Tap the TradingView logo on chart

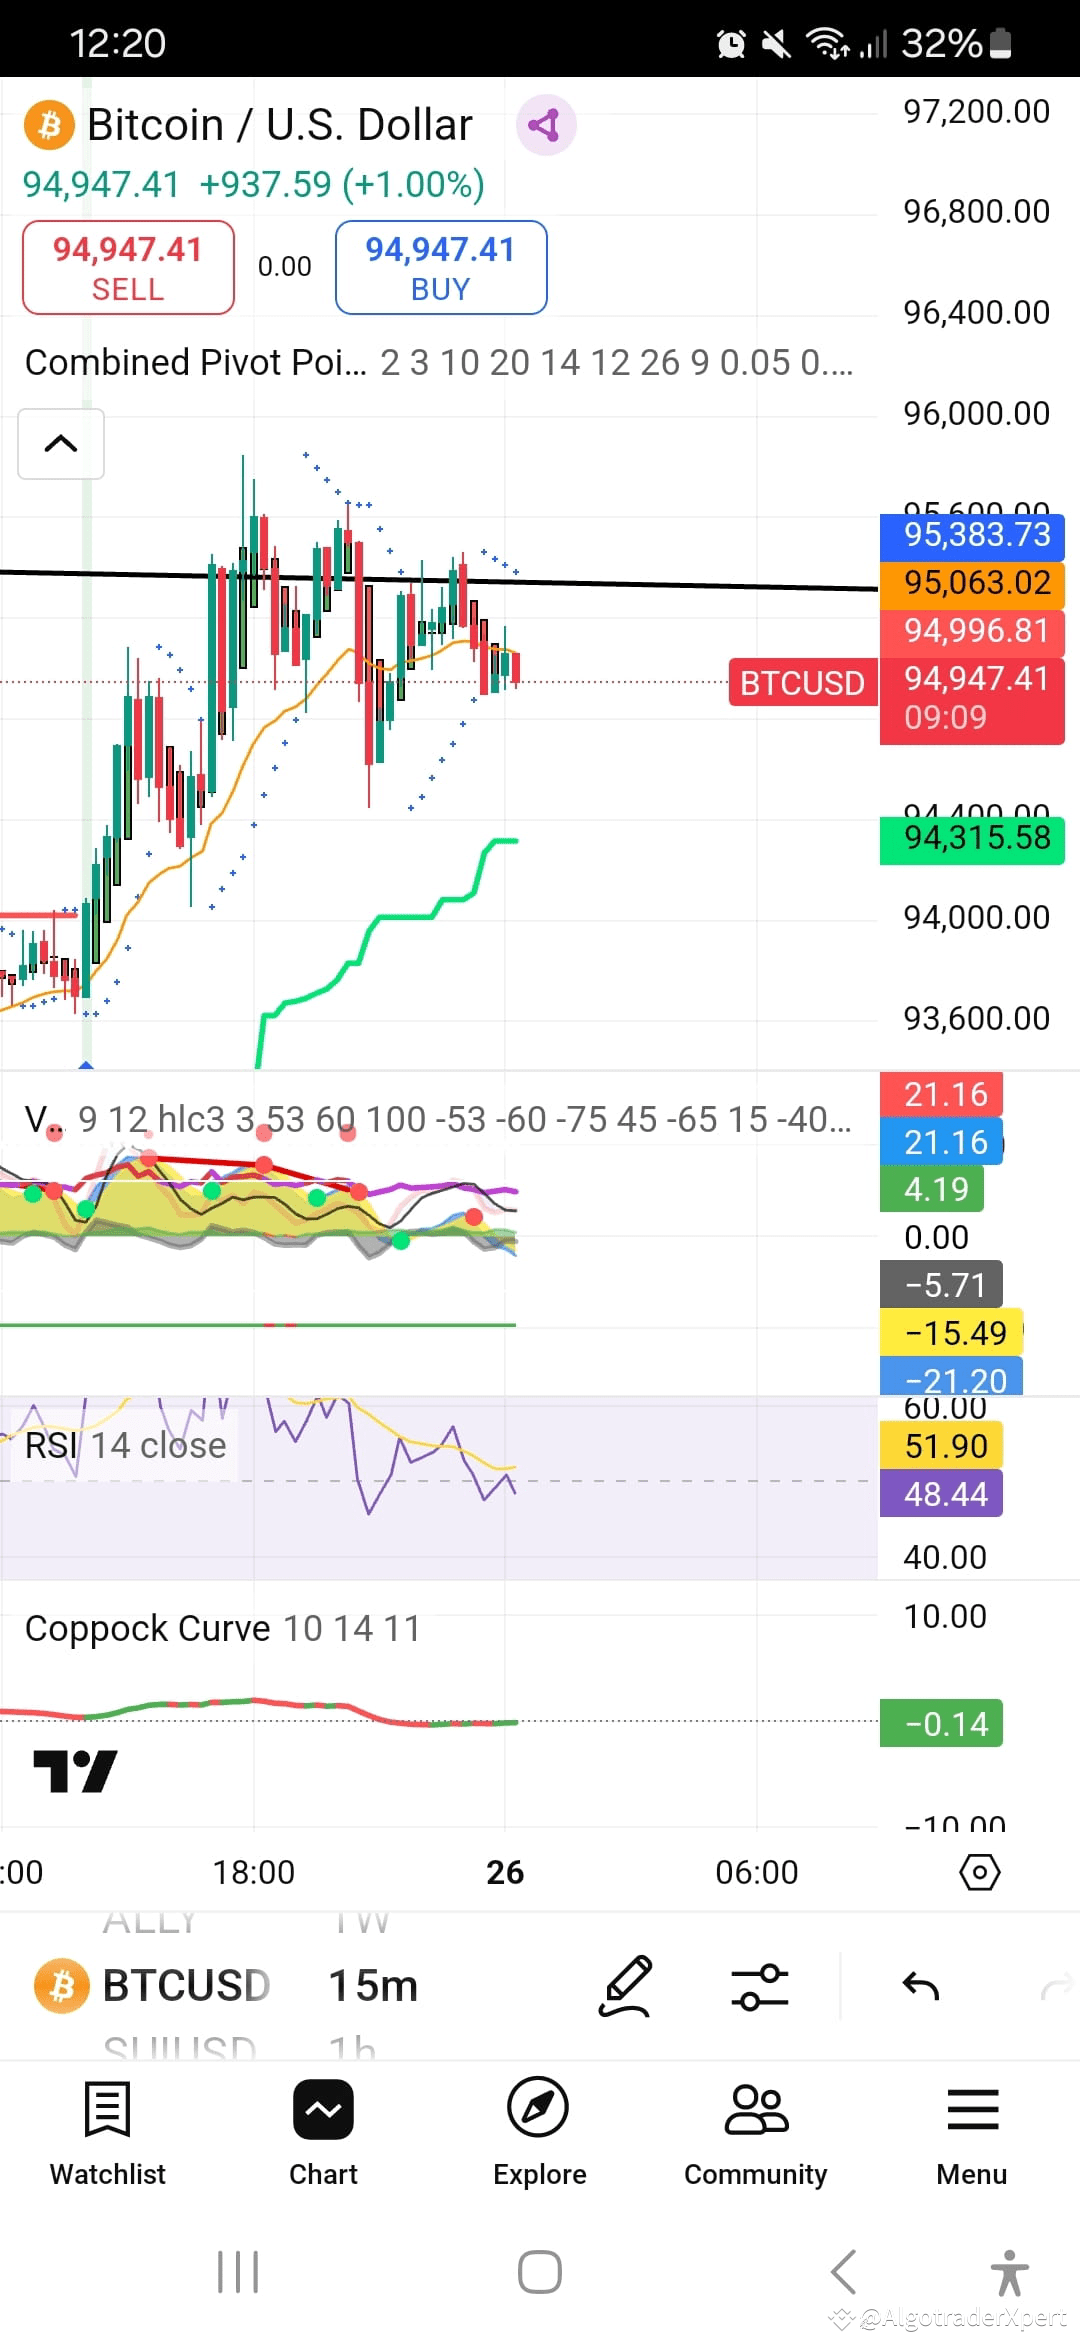click(75, 1772)
